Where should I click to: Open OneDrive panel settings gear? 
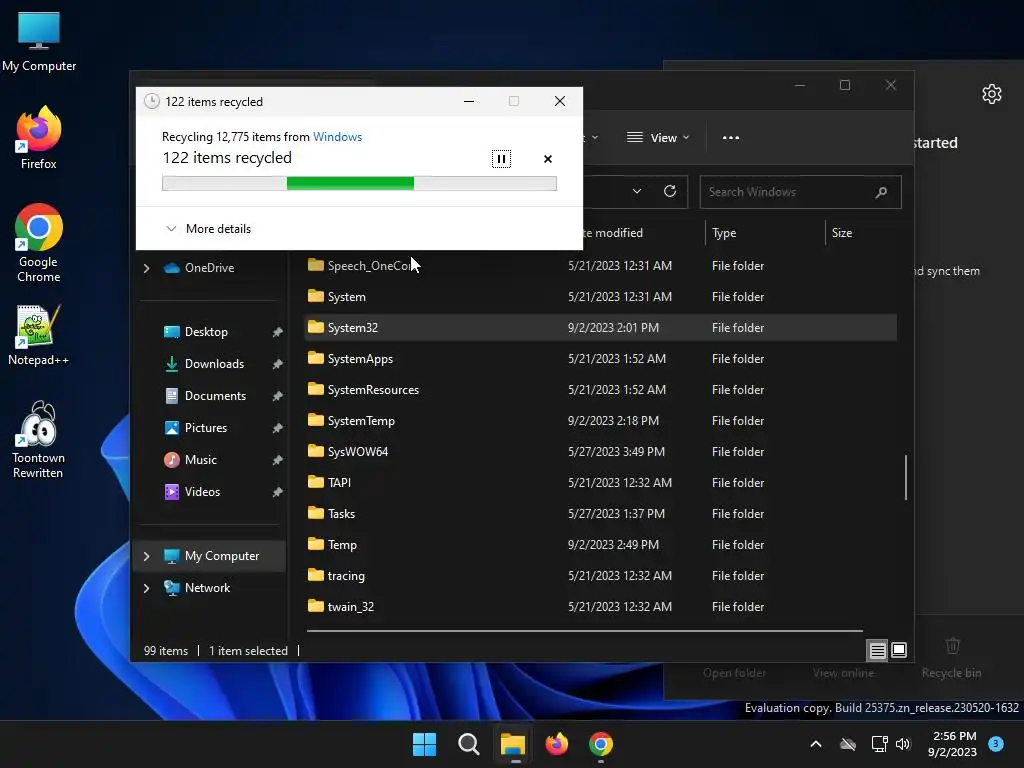click(x=991, y=94)
